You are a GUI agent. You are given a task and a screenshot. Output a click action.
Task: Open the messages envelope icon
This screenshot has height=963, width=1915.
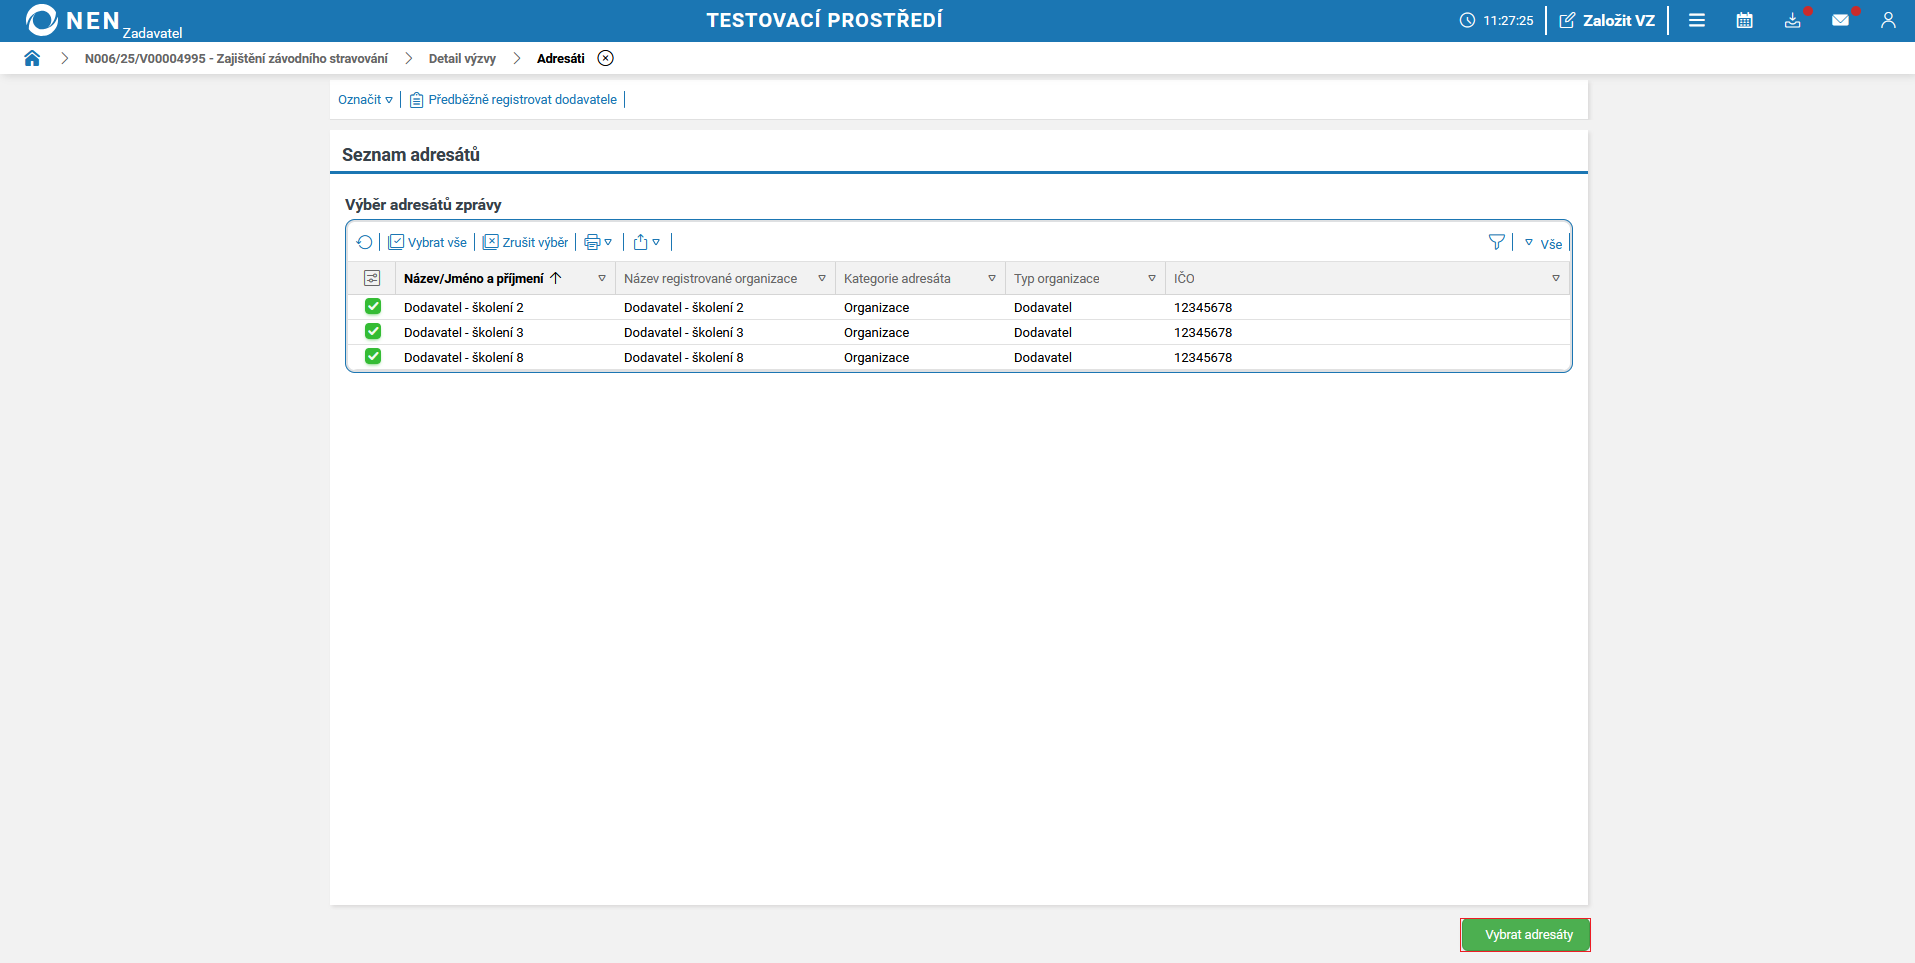pos(1840,20)
